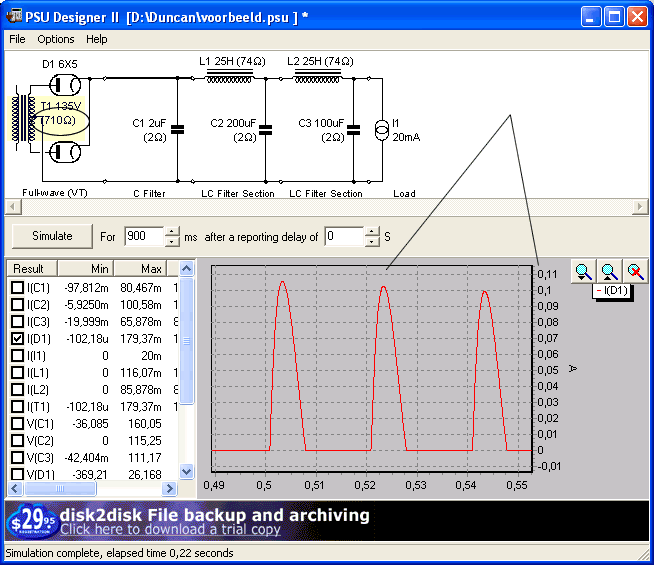Click the reset zoom red magnifier icon

[x=634, y=271]
